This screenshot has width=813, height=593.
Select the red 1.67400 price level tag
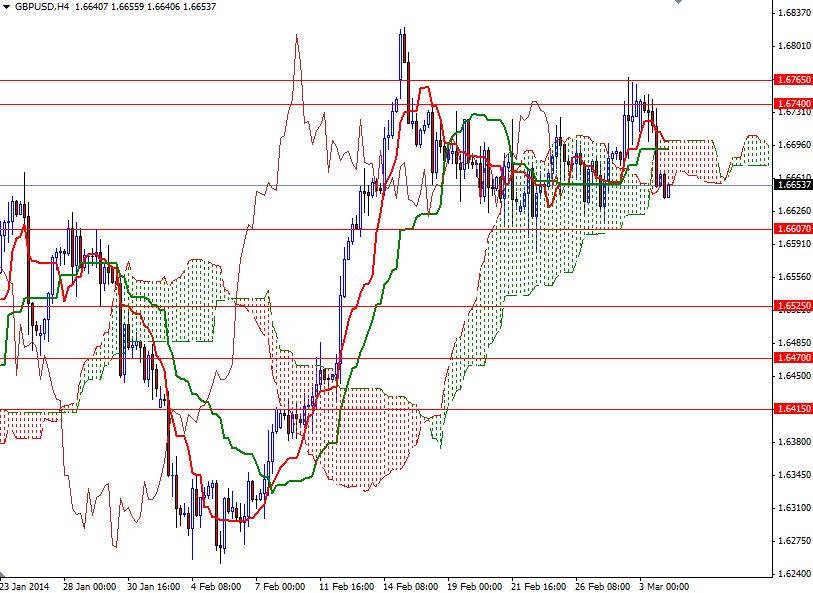tap(789, 104)
